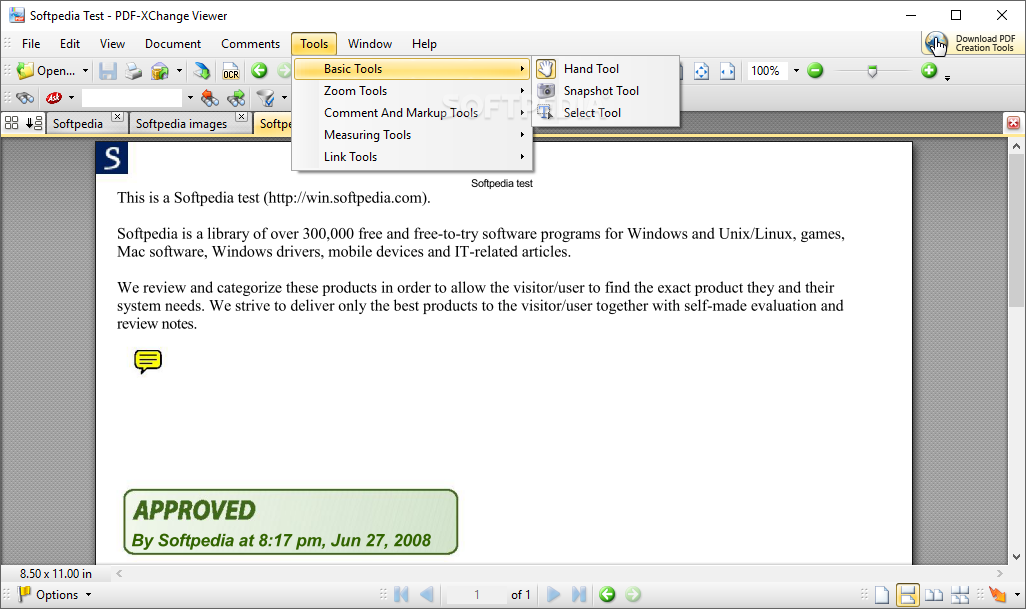This screenshot has height=609, width=1026.
Task: Click the red Ask search icon
Action: (54, 98)
